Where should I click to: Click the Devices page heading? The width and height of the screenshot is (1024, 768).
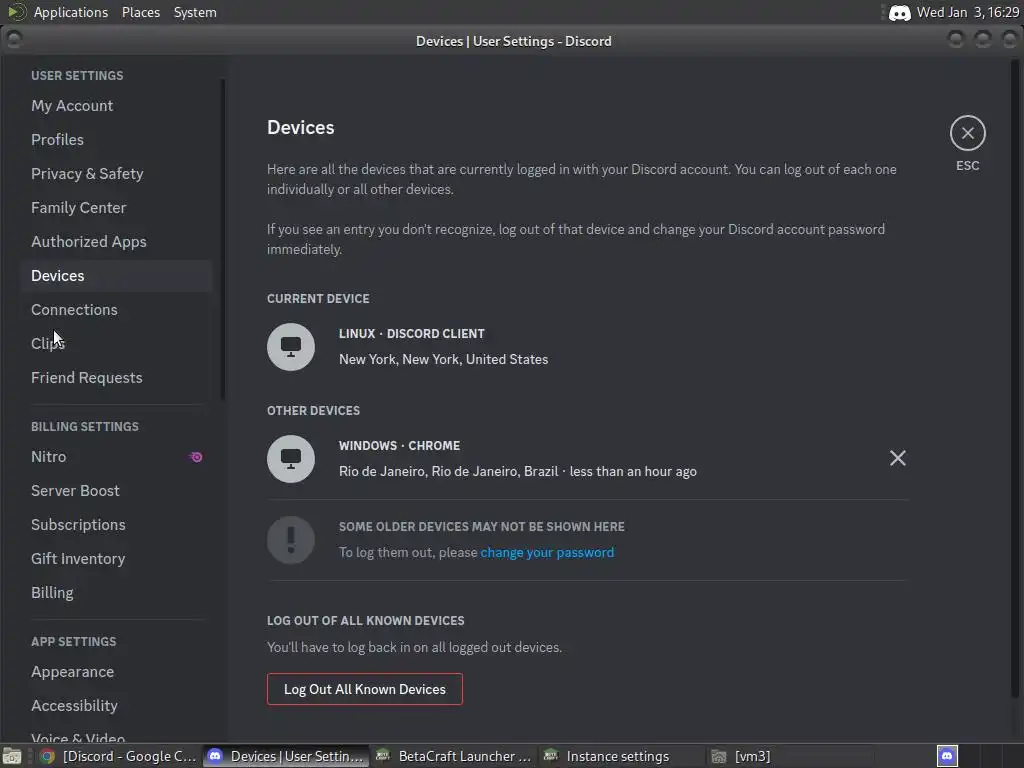coord(300,127)
